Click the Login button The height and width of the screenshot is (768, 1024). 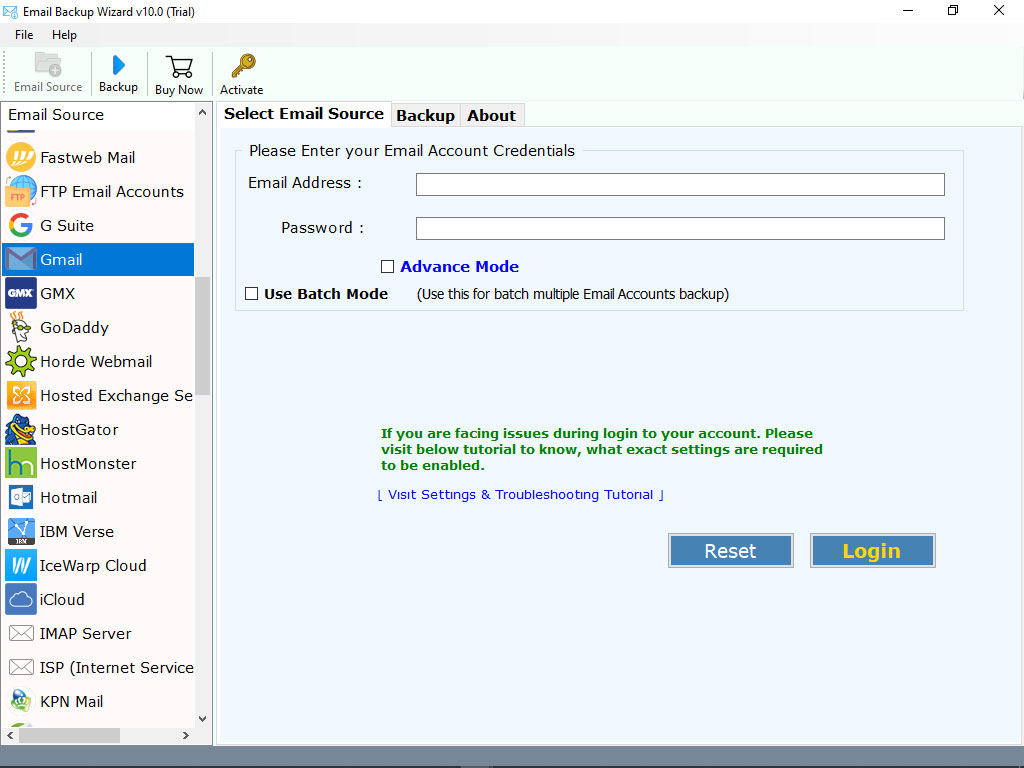(x=872, y=551)
